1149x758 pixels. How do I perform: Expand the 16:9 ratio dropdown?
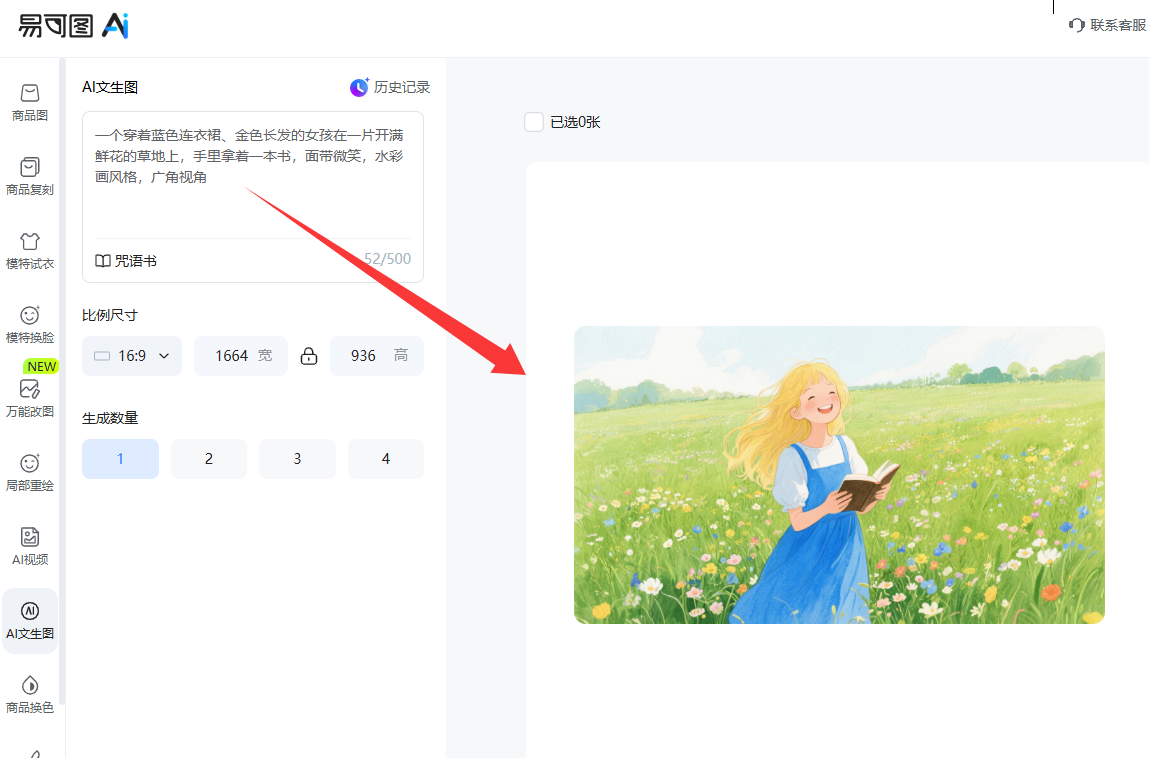pos(132,356)
